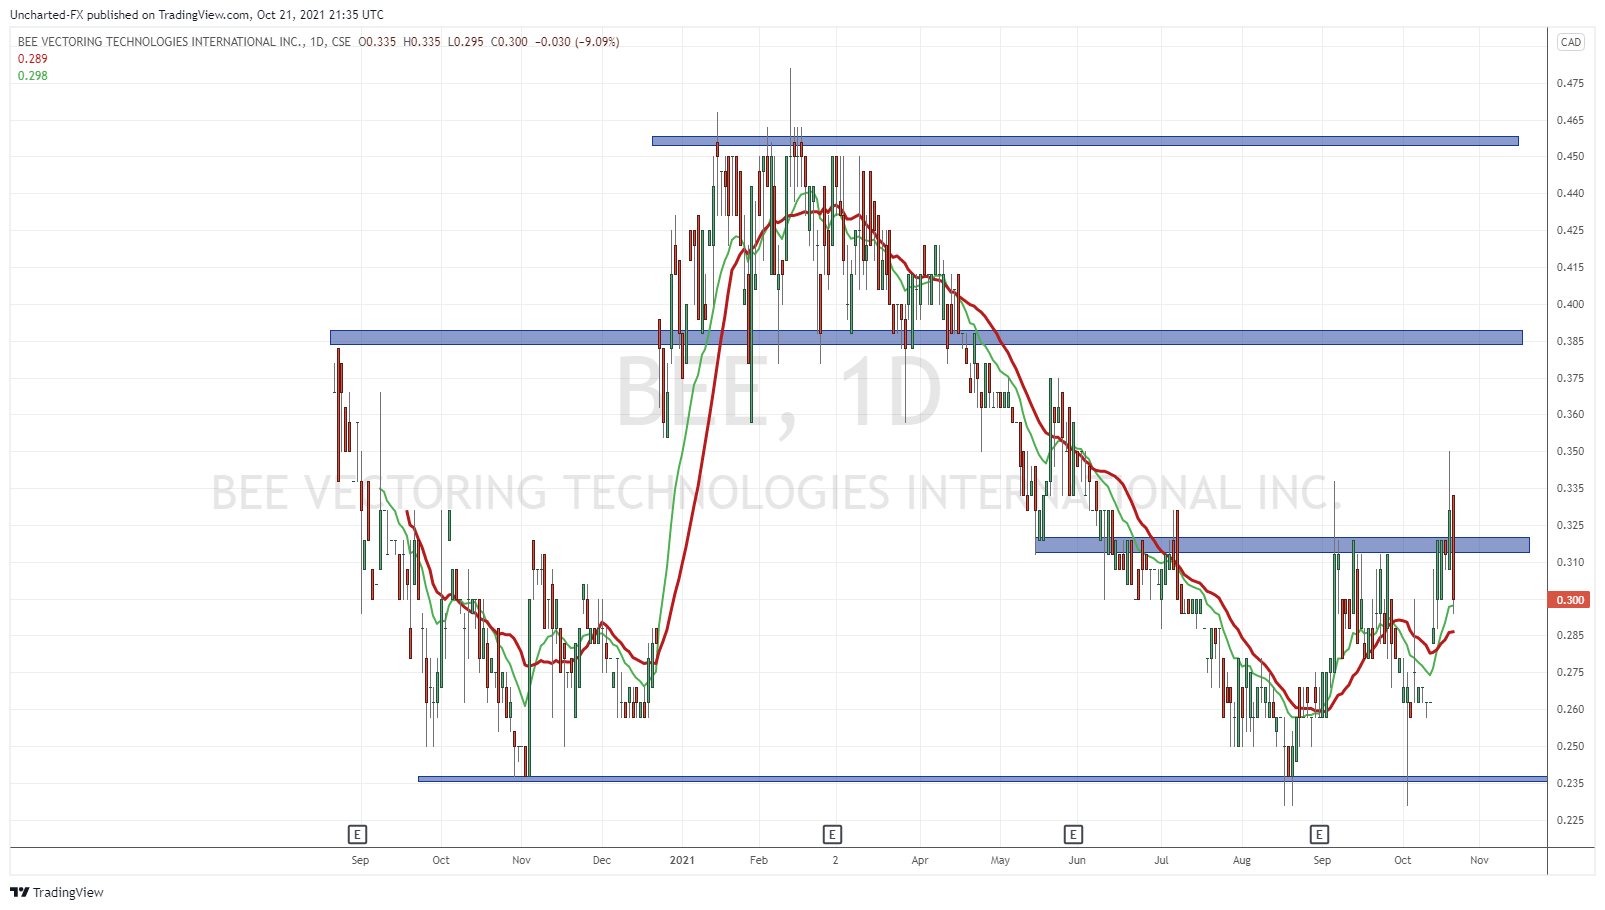
Task: Select the blue resistance zone near 0.455
Action: click(x=1085, y=141)
